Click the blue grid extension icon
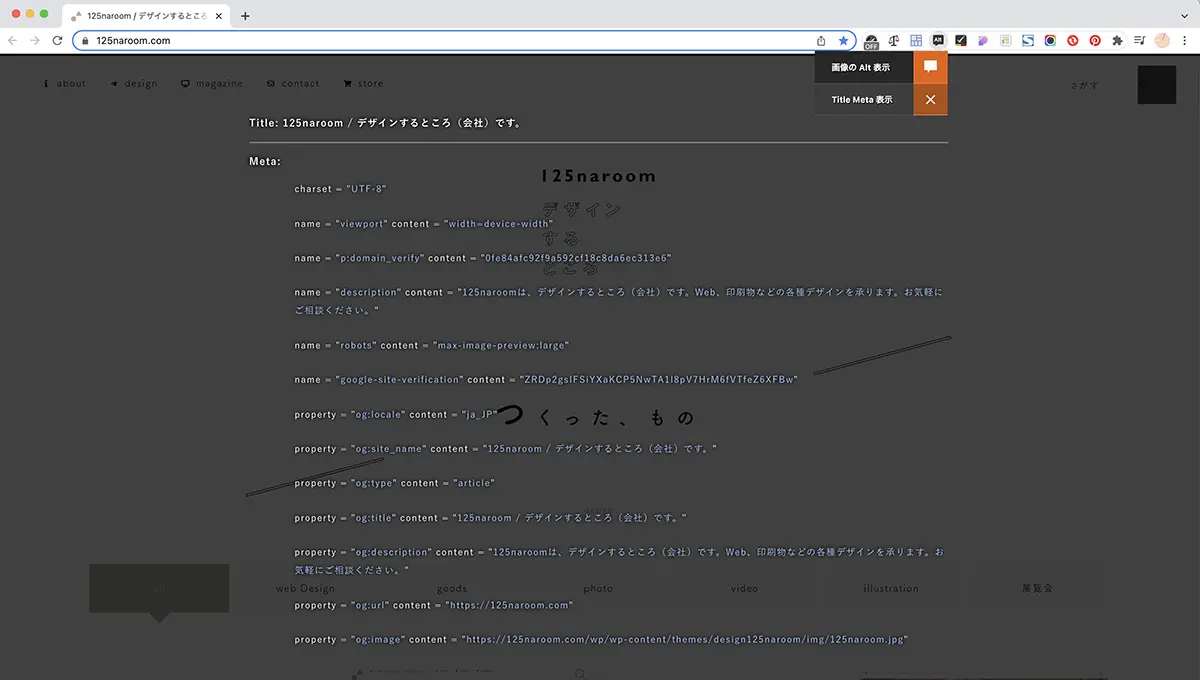 tap(916, 40)
